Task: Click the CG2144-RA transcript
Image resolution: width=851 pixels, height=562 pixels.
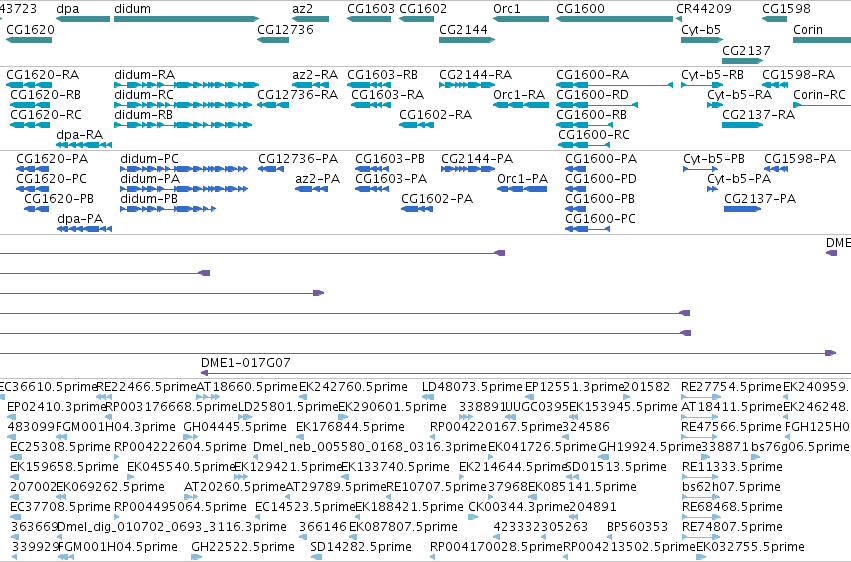Action: tap(467, 85)
